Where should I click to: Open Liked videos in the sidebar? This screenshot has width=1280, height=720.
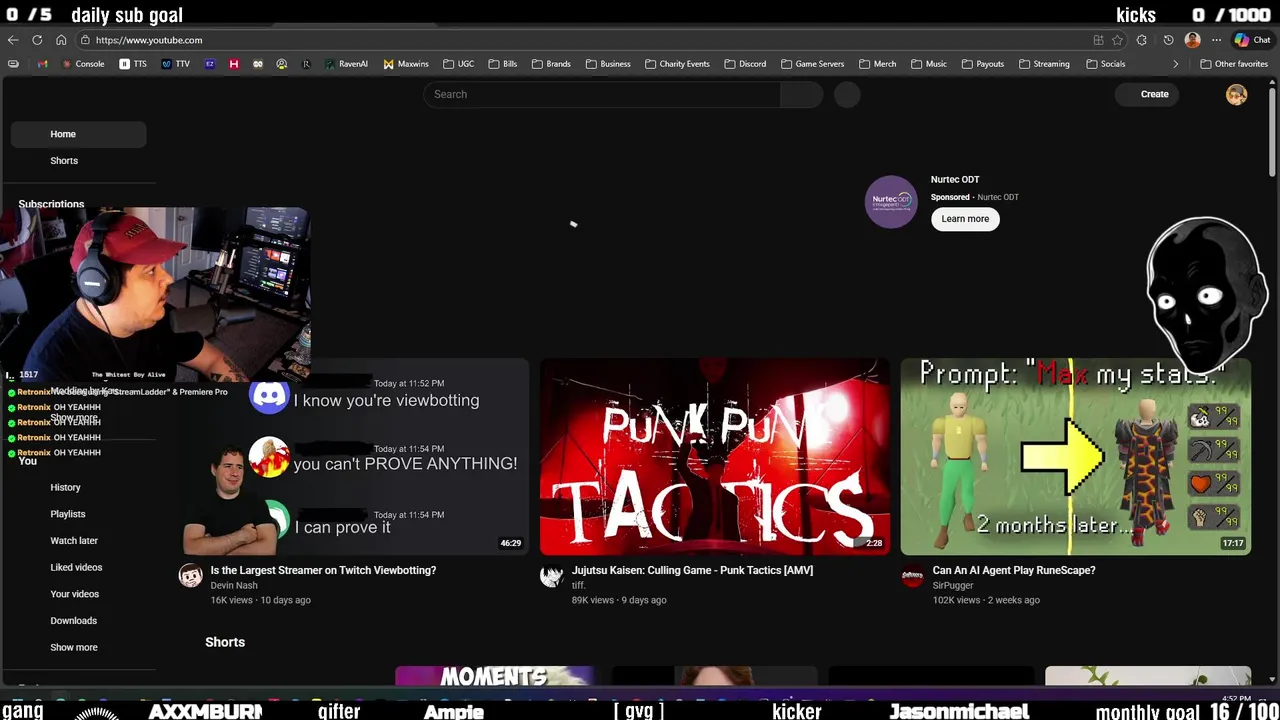tap(78, 567)
